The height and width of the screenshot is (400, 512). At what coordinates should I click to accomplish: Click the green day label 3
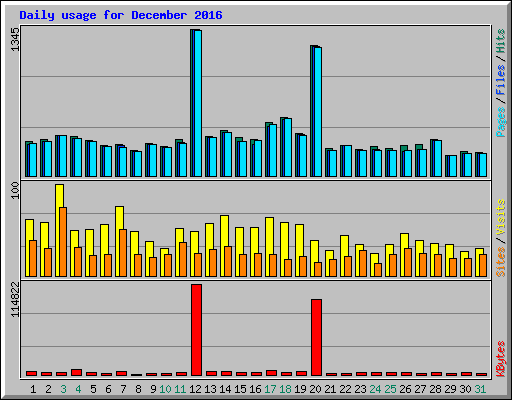click(63, 389)
